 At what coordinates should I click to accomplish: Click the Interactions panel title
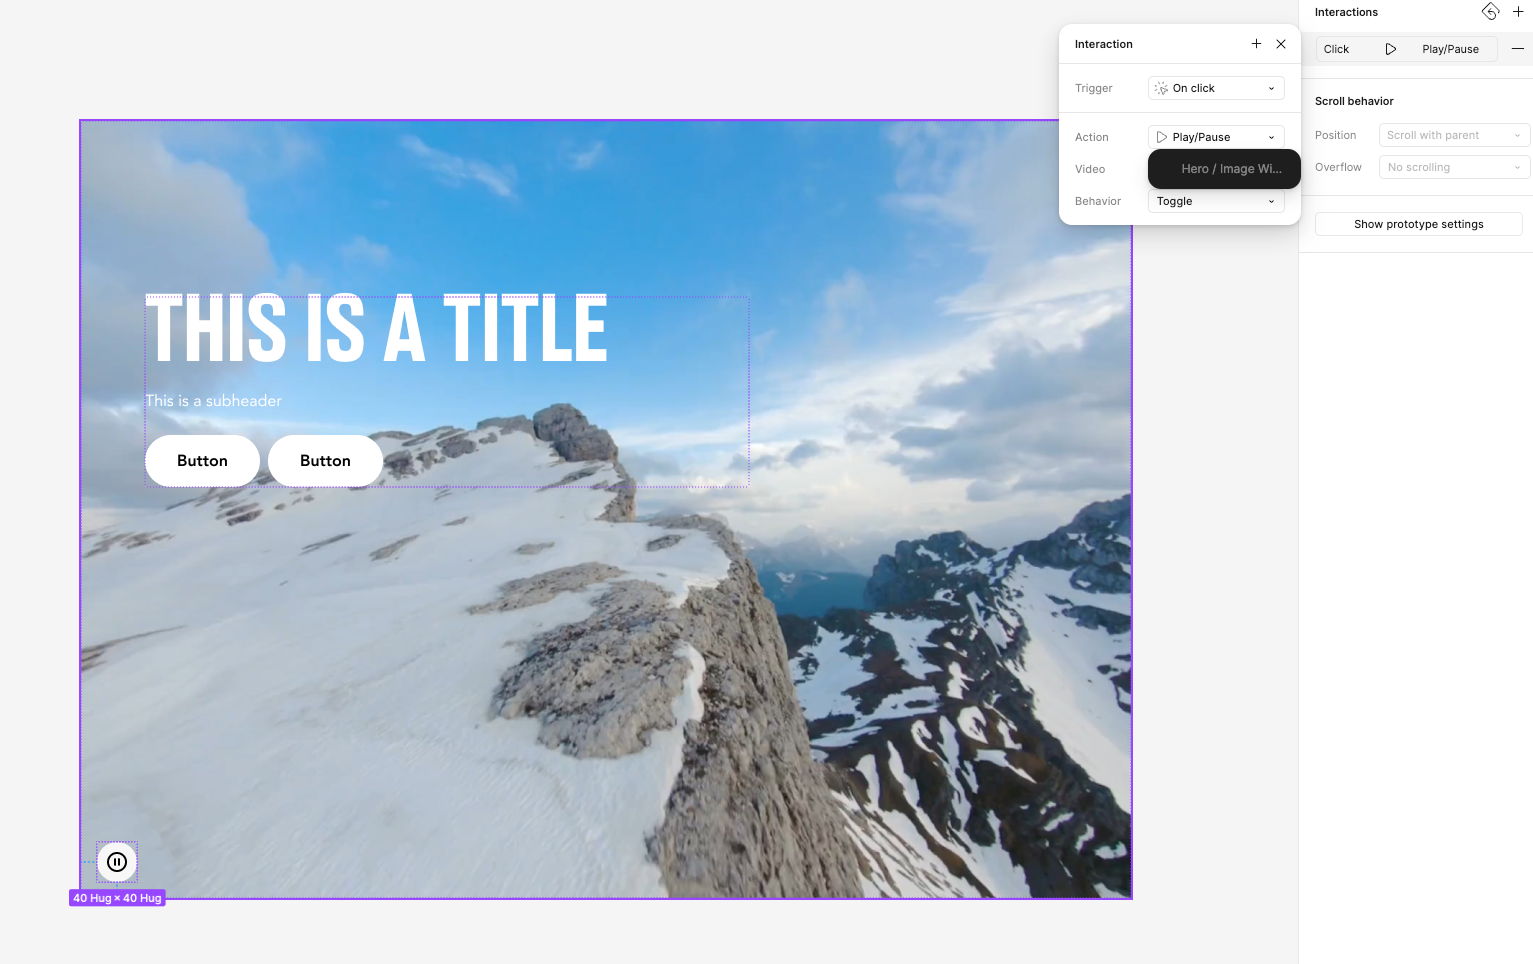point(1346,12)
